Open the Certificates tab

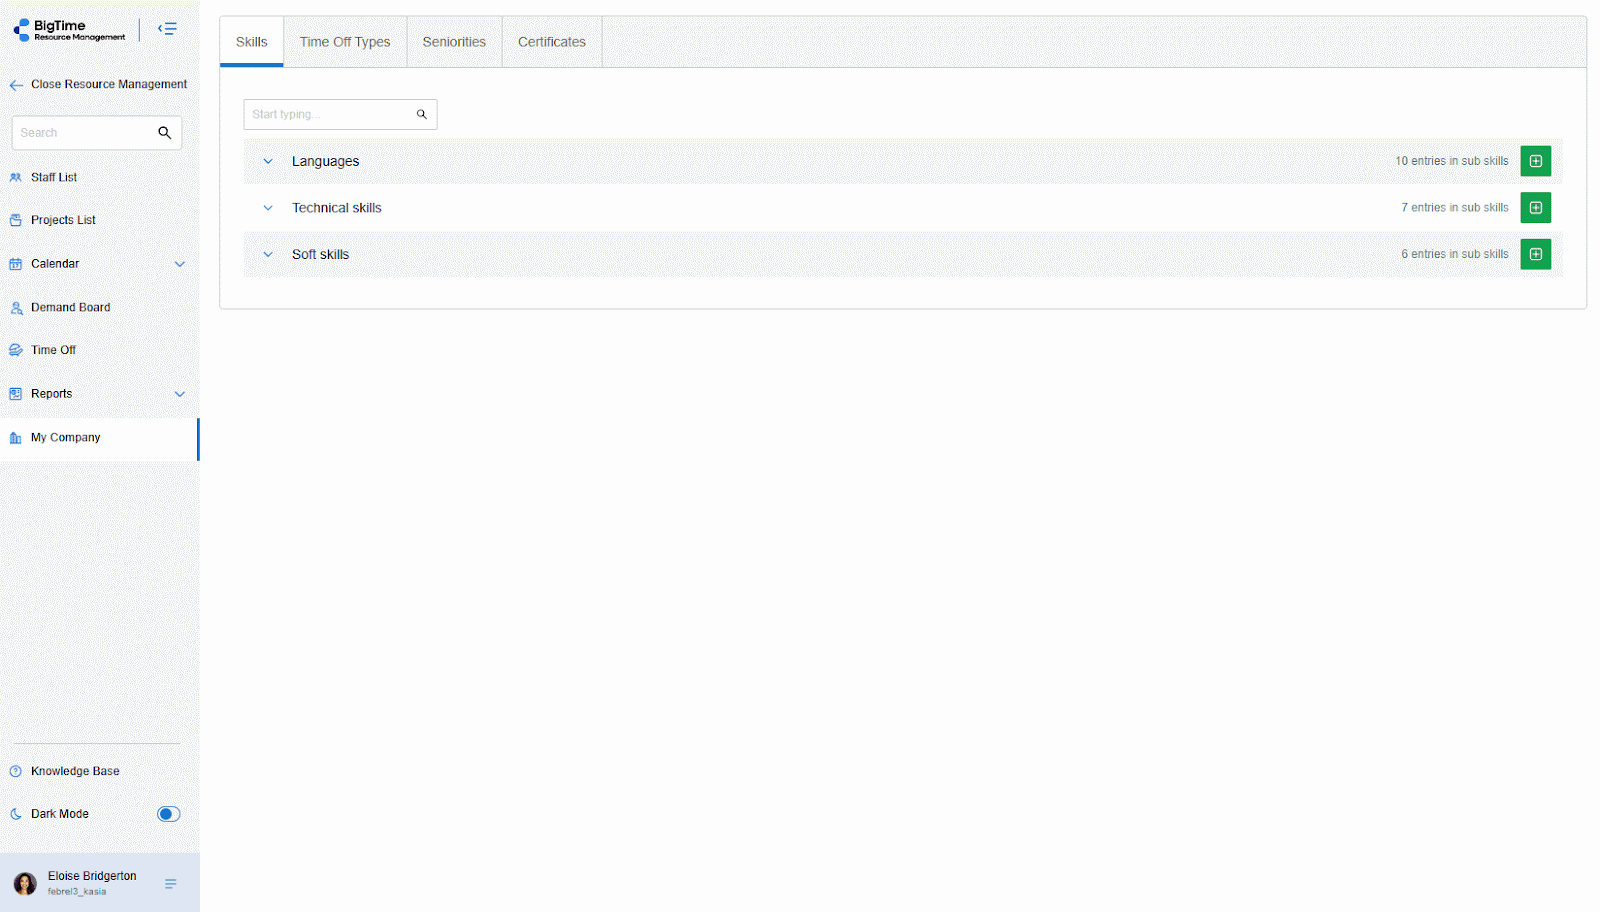tap(551, 42)
